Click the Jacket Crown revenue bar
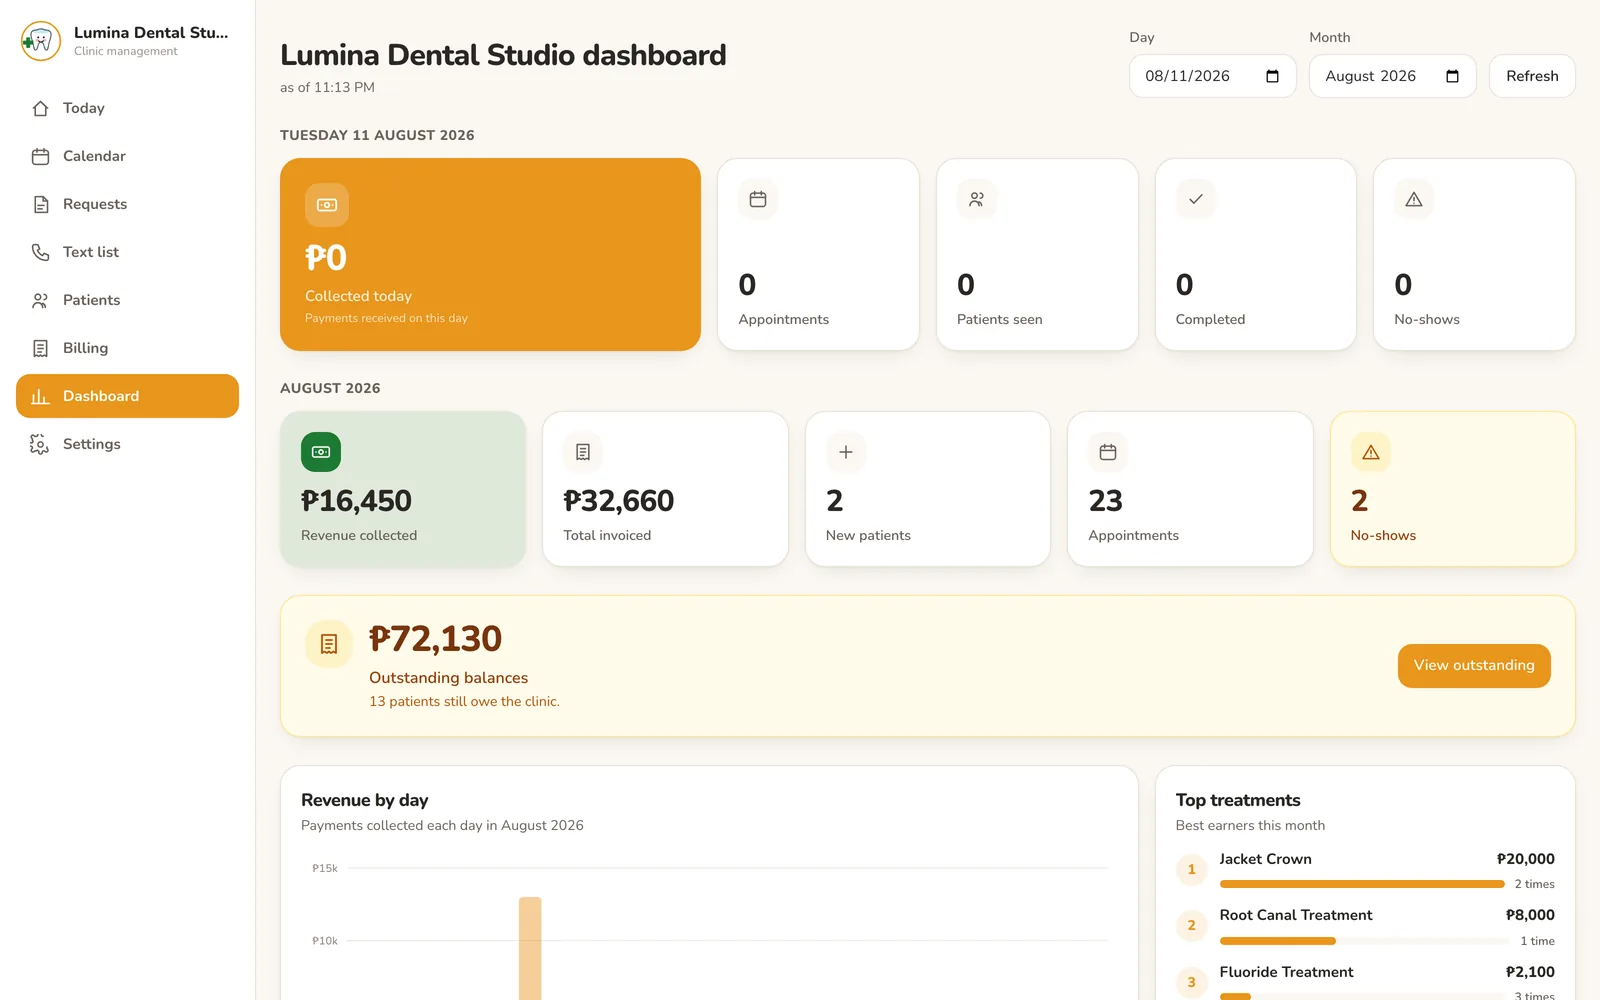1600x1000 pixels. click(x=1362, y=884)
